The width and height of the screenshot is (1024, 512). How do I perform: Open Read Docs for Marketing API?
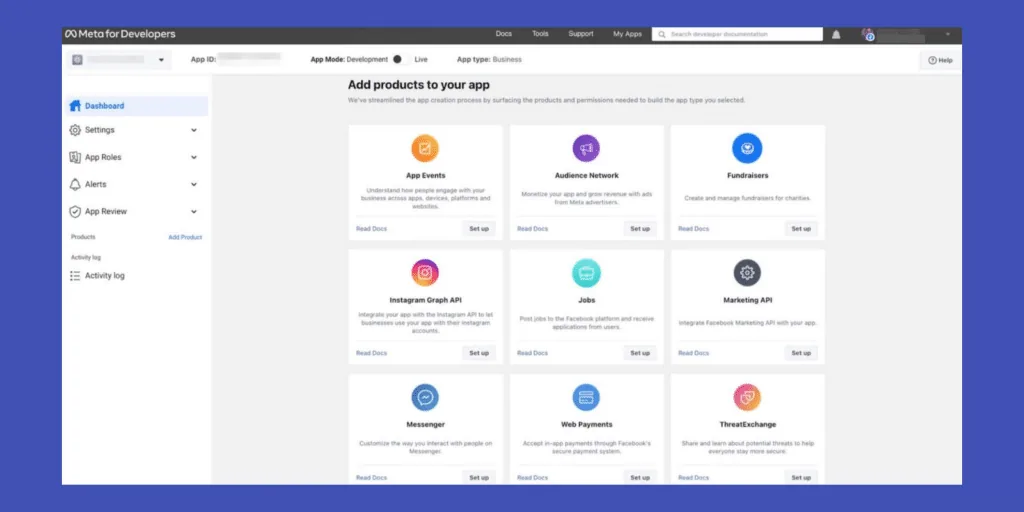pyautogui.click(x=694, y=353)
